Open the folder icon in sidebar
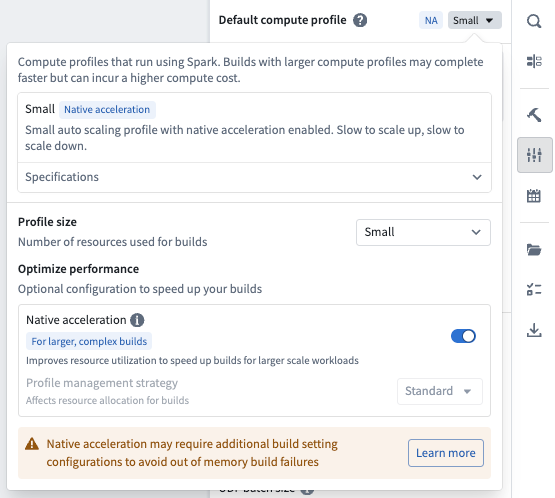This screenshot has height=498, width=555. pos(534,250)
